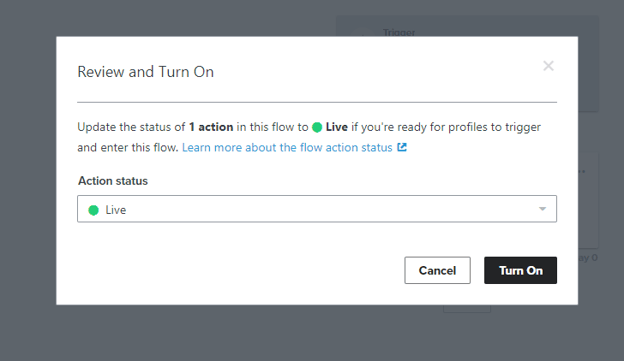Select the Live text in the dropdown
This screenshot has height=361, width=624.
pyautogui.click(x=116, y=210)
